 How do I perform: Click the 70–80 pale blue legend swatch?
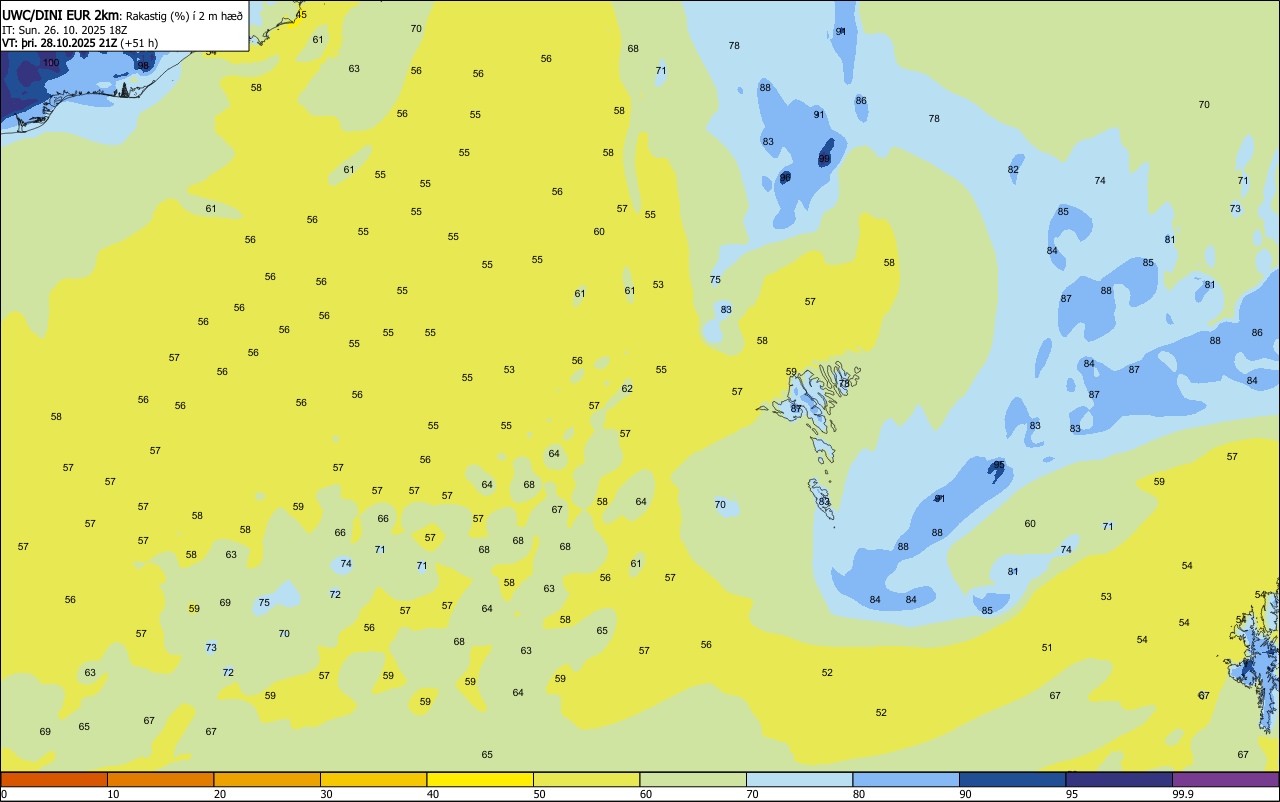tap(799, 779)
